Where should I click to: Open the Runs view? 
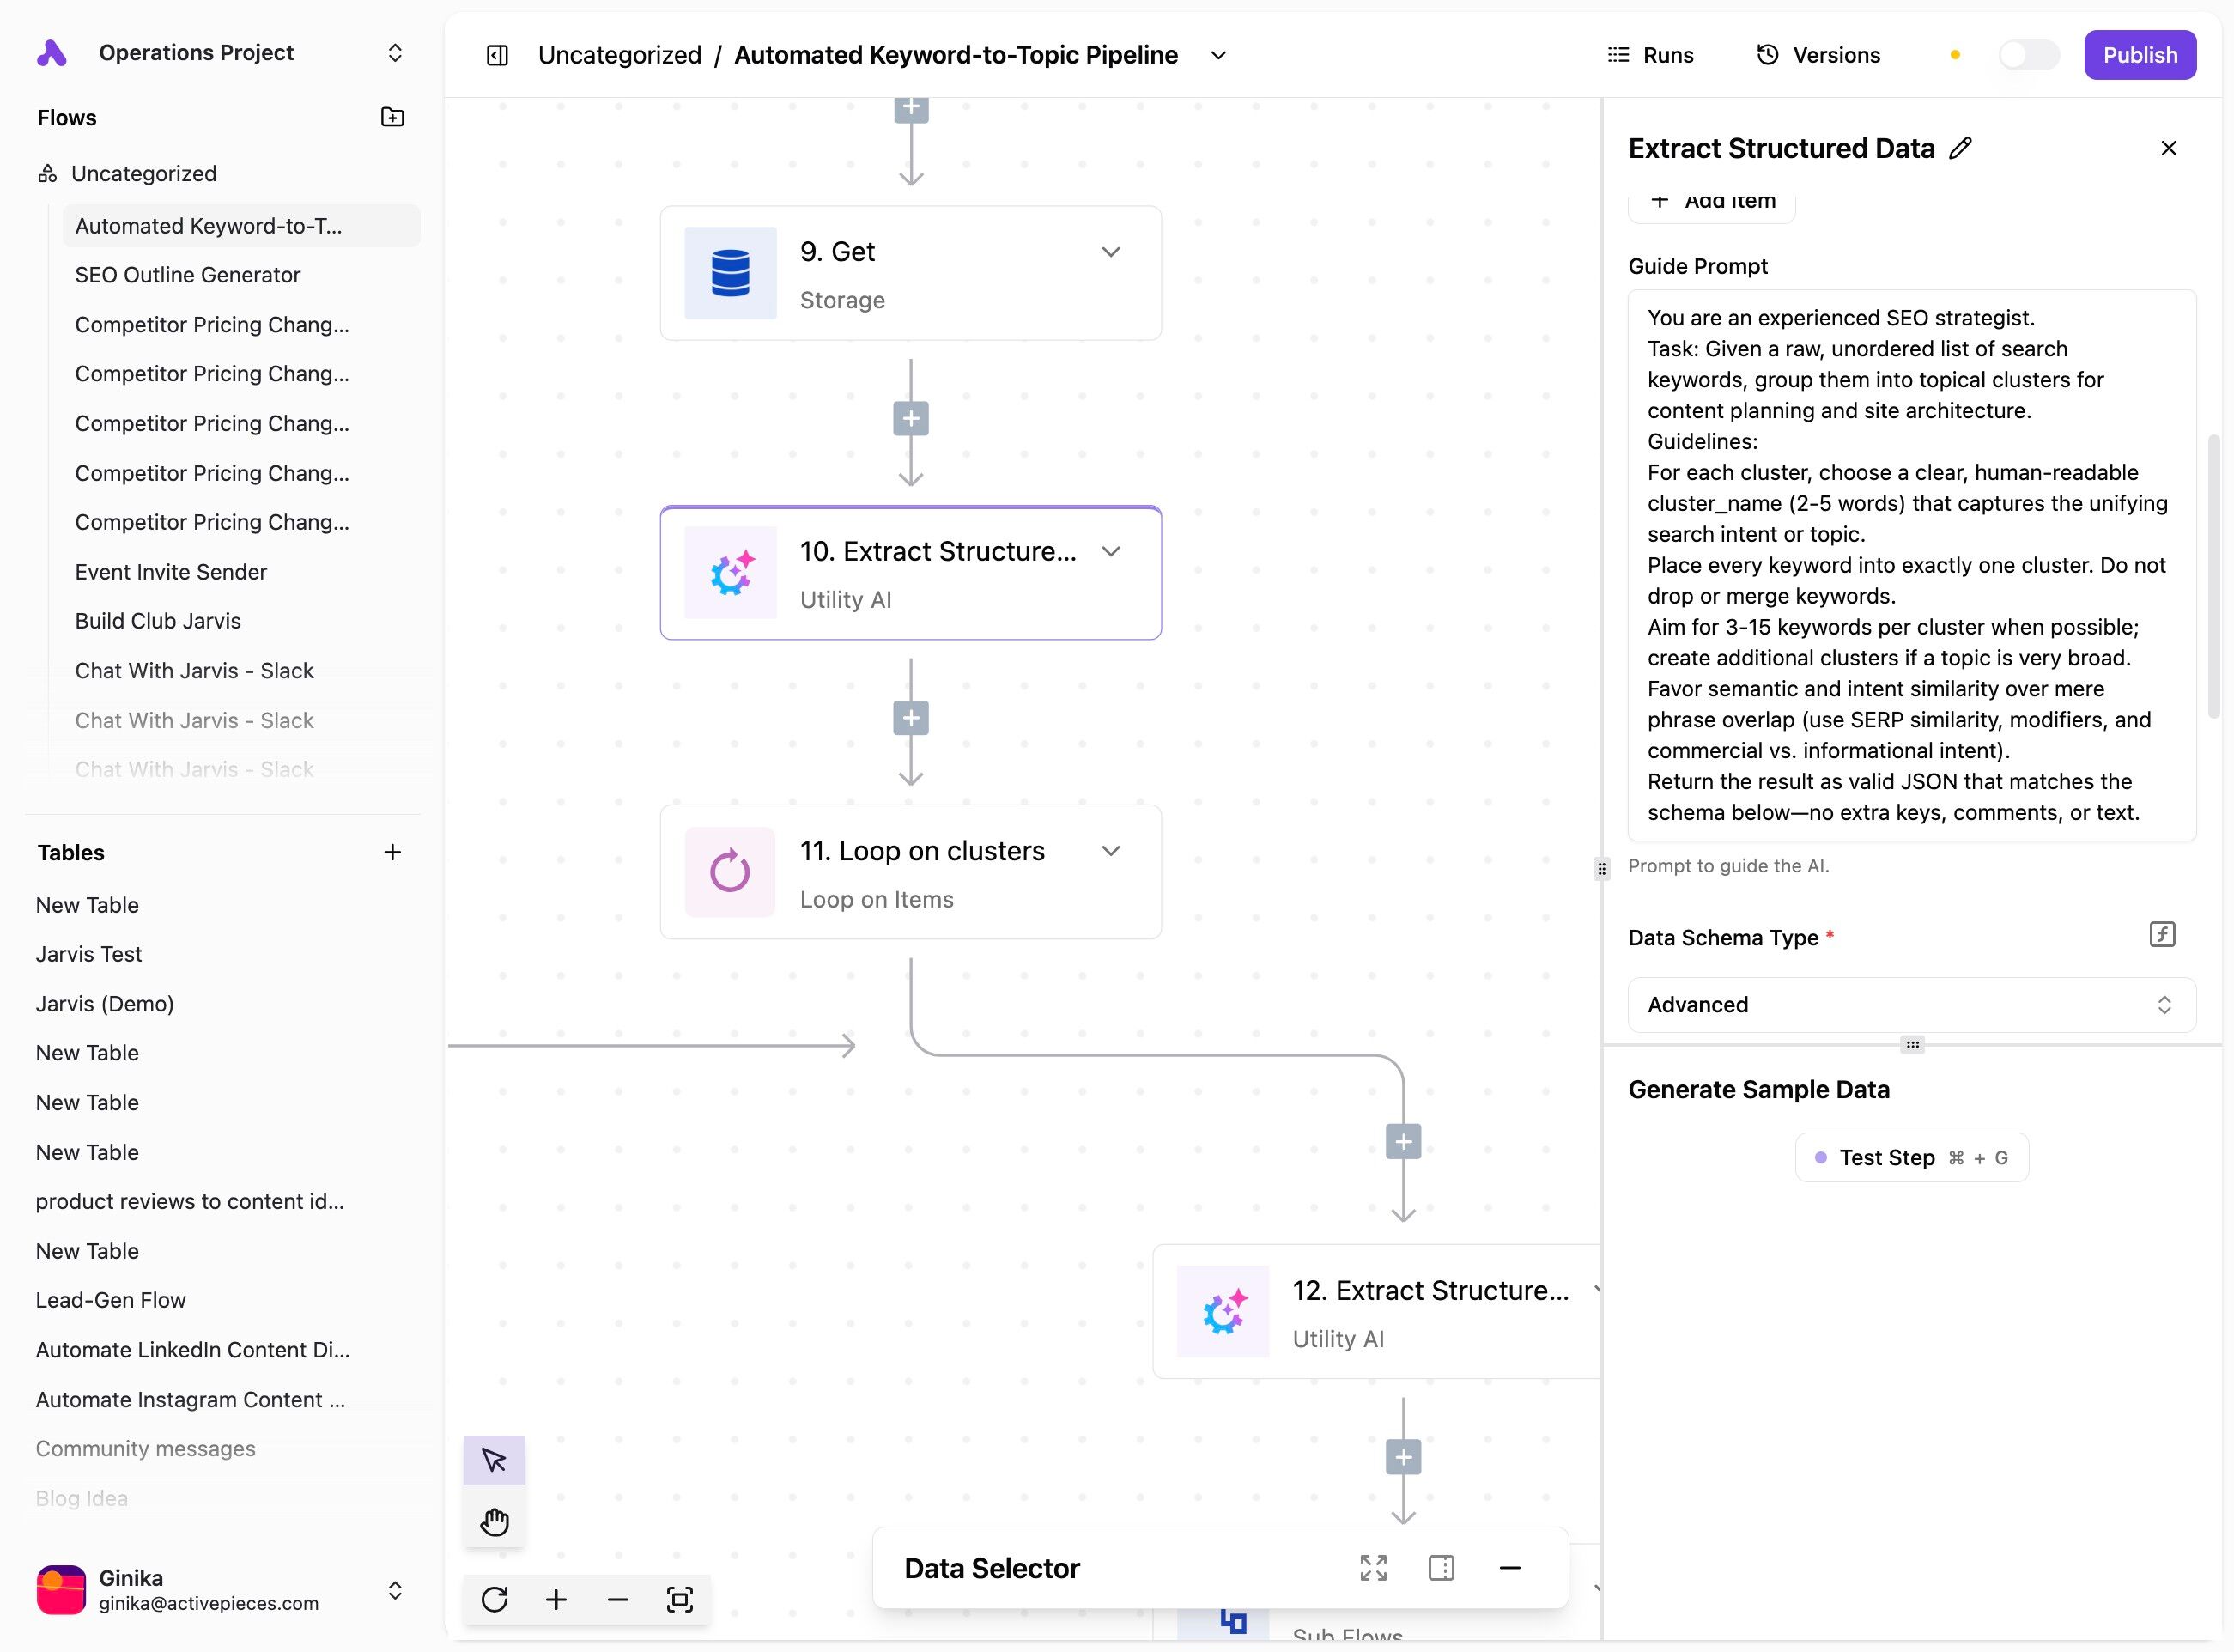[x=1650, y=55]
